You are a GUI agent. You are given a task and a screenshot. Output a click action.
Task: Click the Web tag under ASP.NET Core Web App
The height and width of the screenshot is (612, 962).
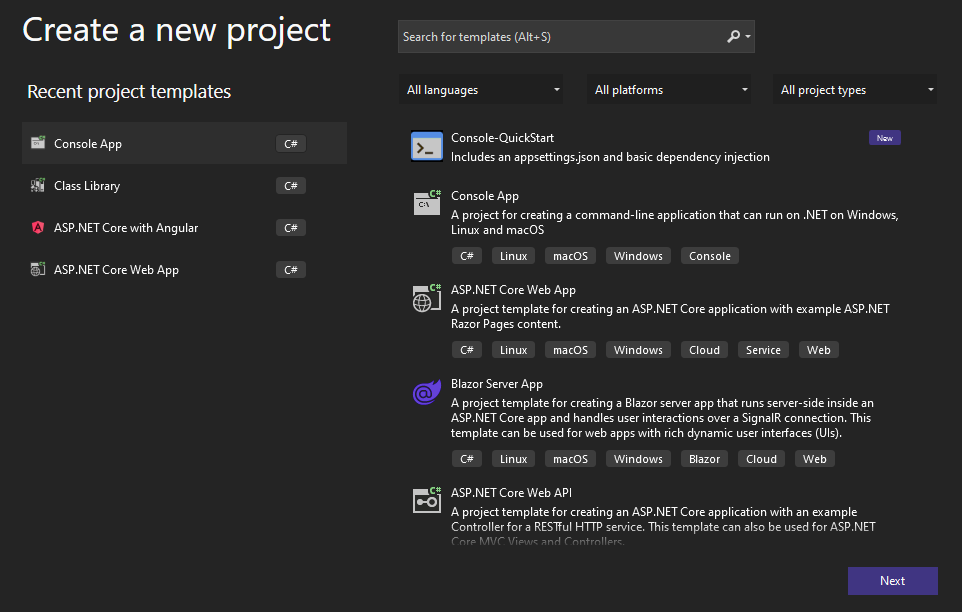(818, 350)
